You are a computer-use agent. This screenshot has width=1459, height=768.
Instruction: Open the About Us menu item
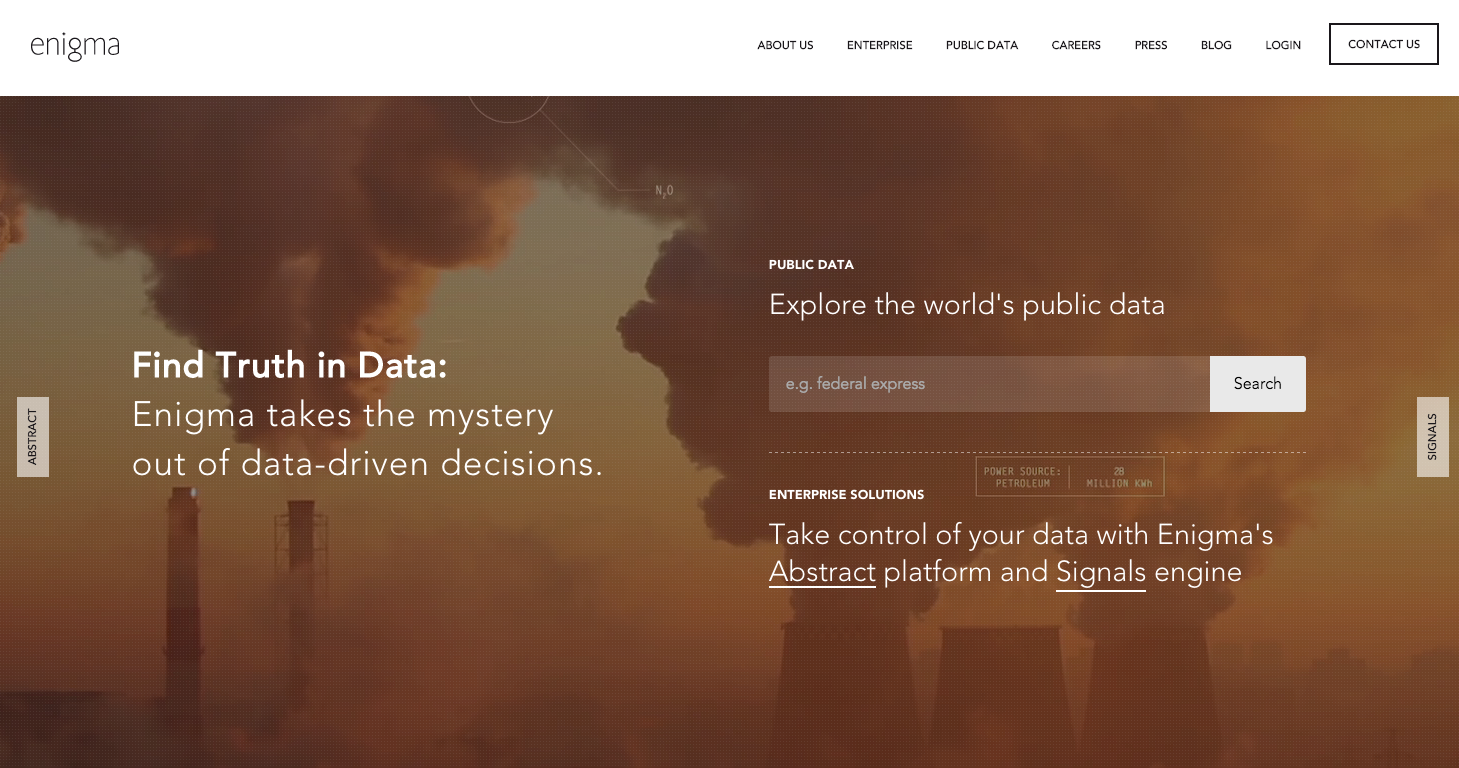[x=785, y=45]
